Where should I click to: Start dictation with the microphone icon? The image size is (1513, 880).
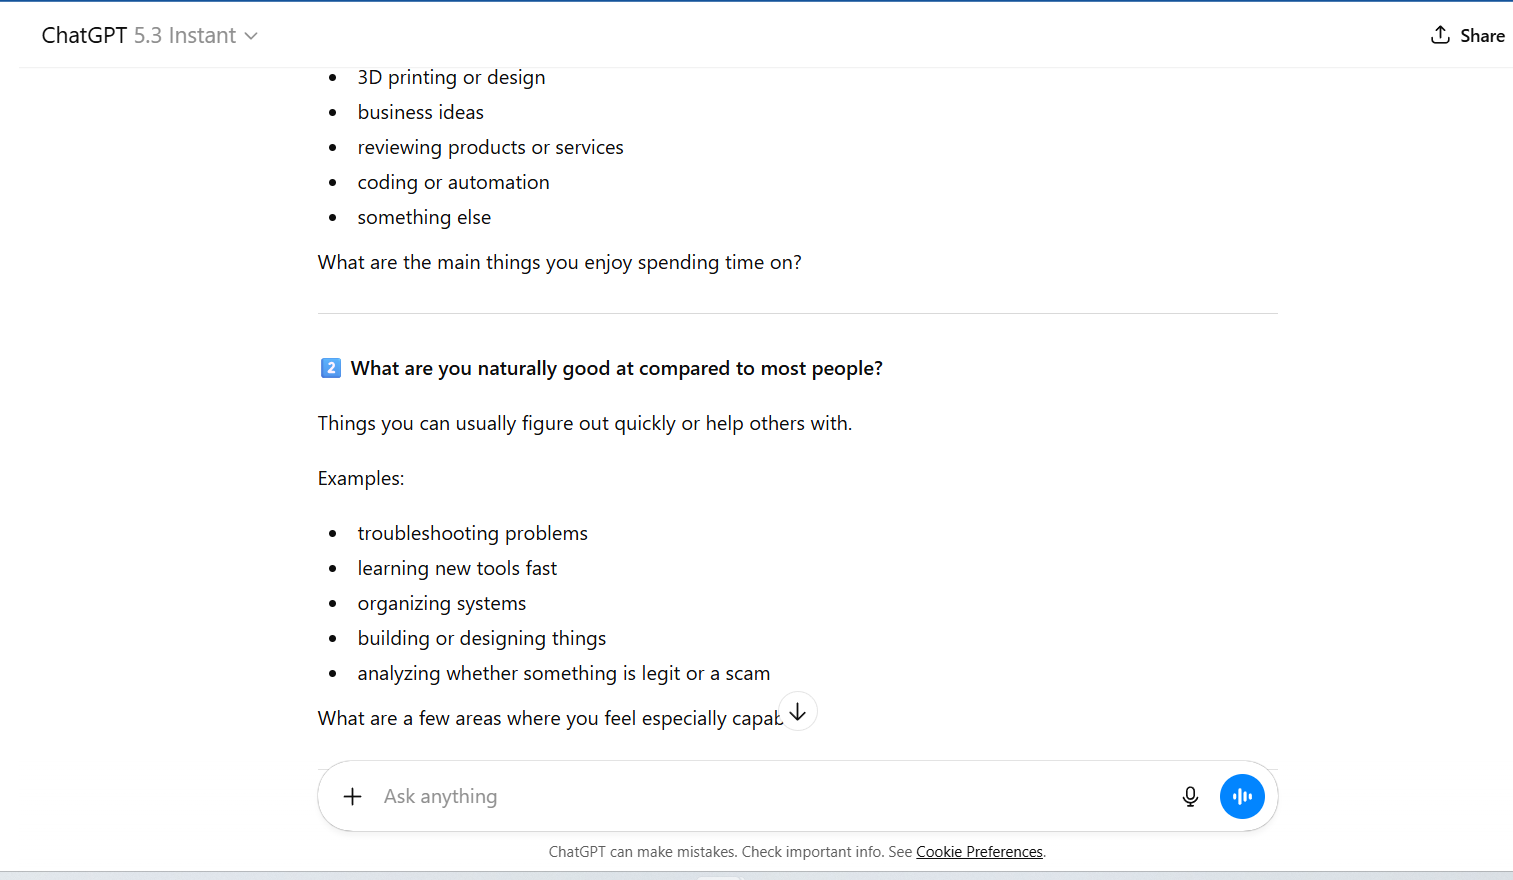click(1190, 796)
